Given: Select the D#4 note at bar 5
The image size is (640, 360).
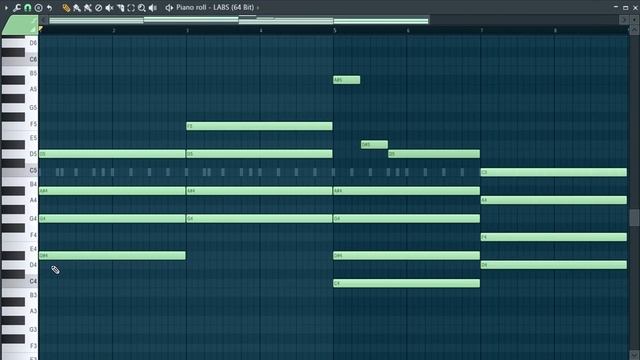Looking at the screenshot, I should [x=407, y=256].
